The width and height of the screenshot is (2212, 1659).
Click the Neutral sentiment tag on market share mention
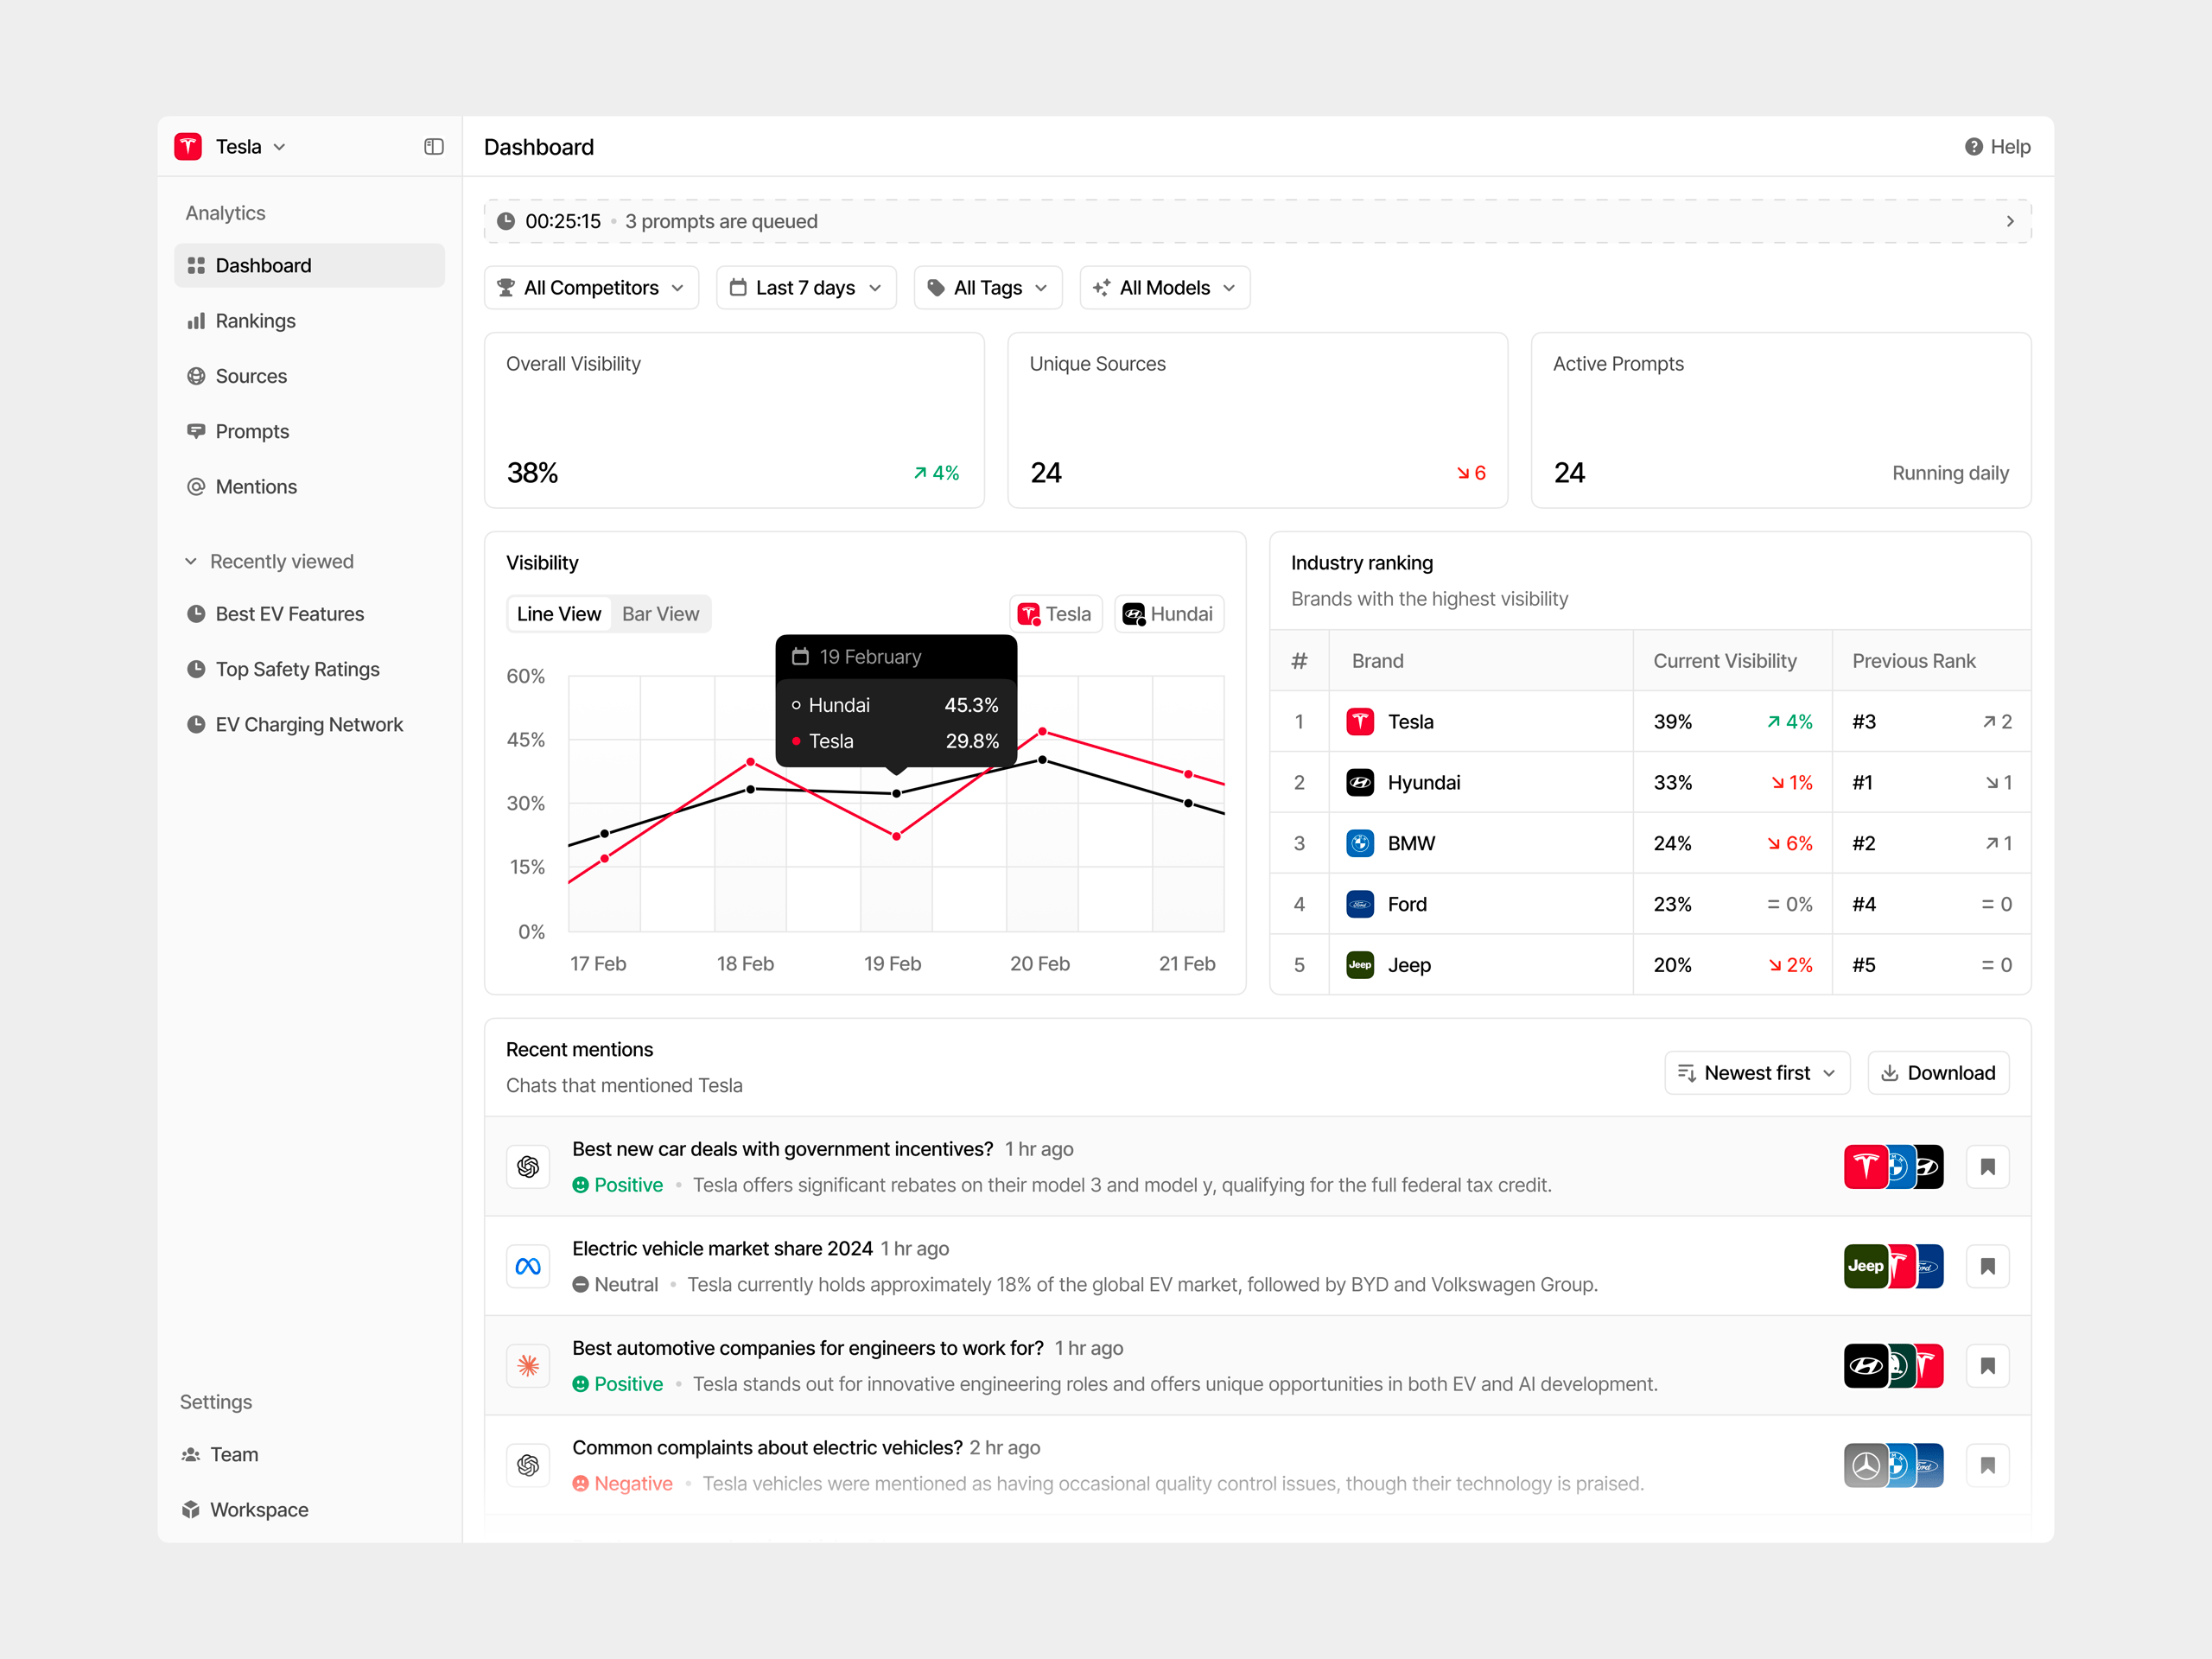pos(616,1285)
